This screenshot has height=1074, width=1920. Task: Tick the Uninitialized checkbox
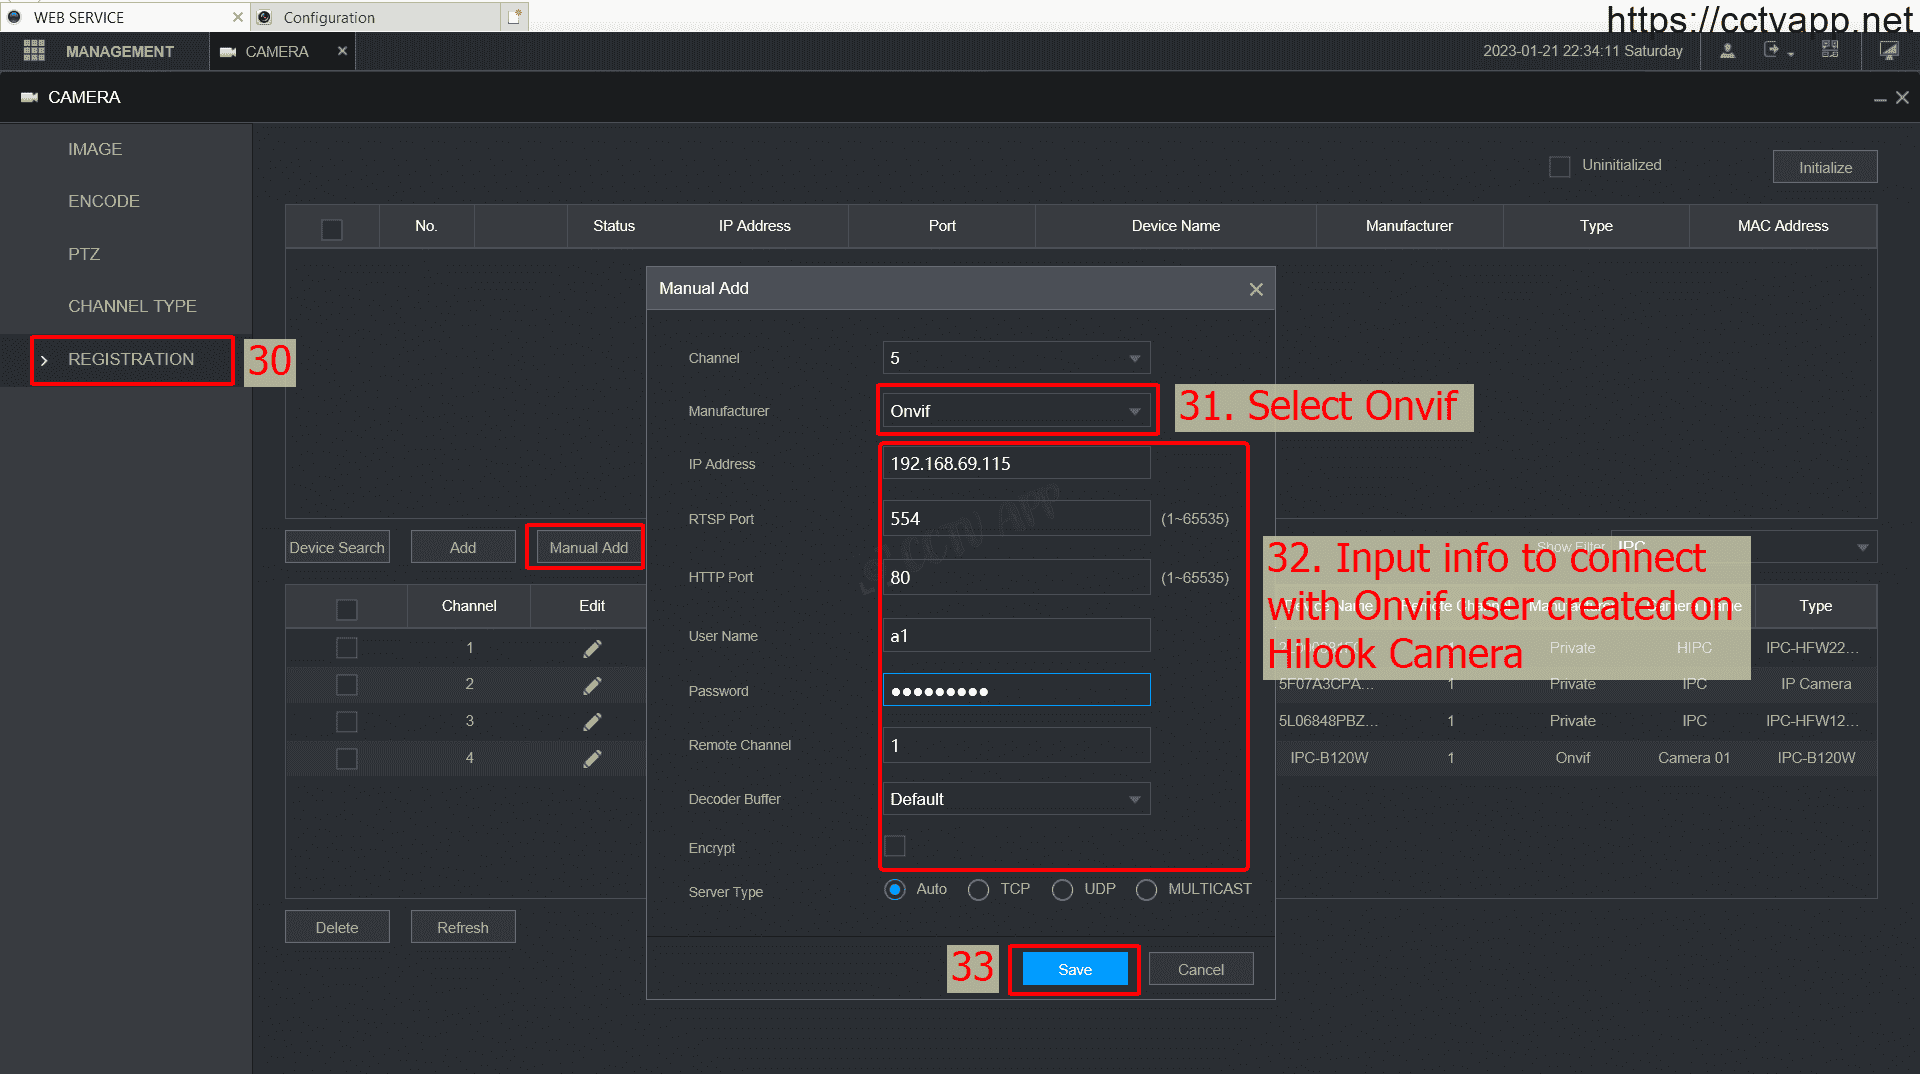pyautogui.click(x=1559, y=166)
